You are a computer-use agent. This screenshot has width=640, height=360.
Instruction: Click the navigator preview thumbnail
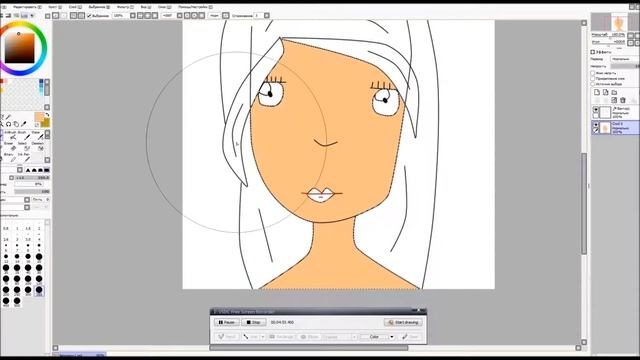pos(615,22)
